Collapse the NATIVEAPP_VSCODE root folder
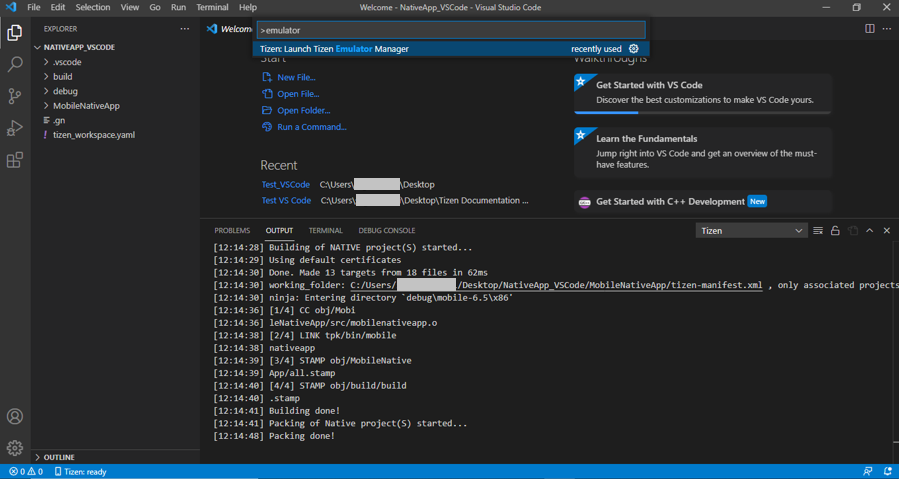This screenshot has width=899, height=479. point(79,47)
